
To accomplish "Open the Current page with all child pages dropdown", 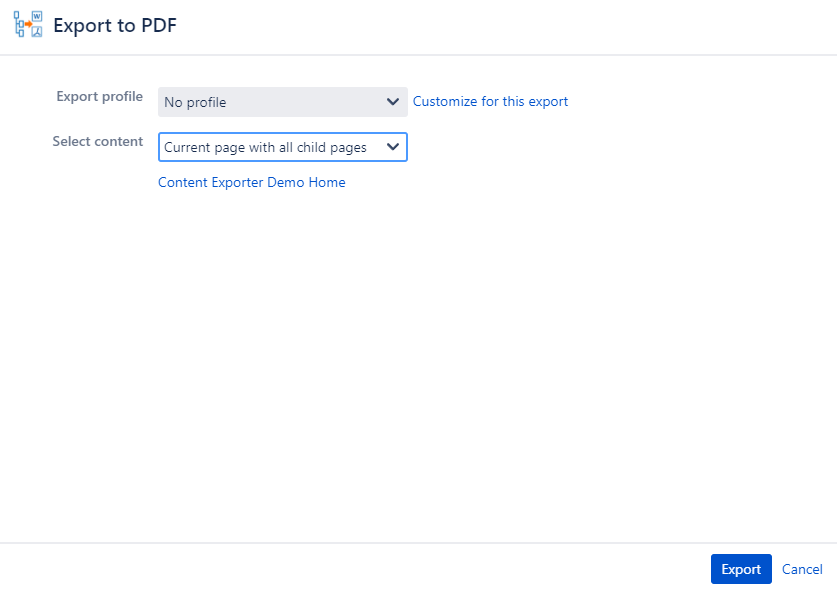I will [283, 147].
